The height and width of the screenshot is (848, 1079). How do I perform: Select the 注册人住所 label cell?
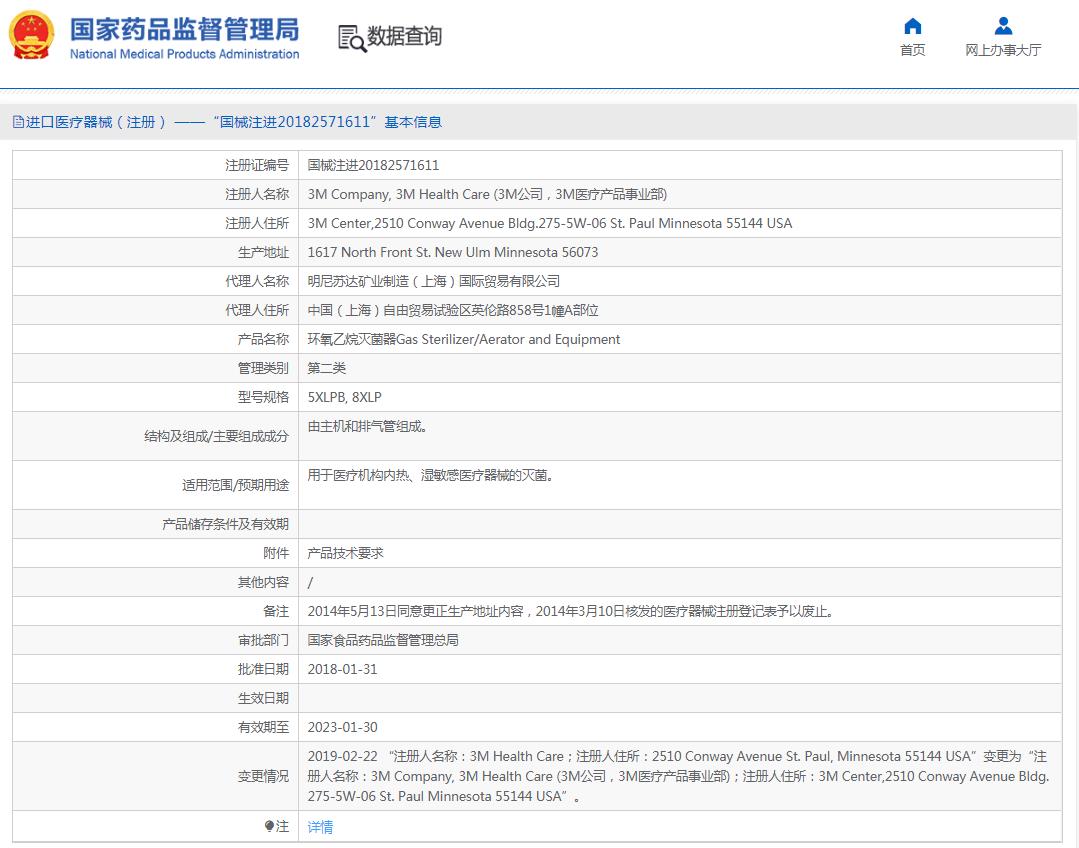click(x=156, y=223)
